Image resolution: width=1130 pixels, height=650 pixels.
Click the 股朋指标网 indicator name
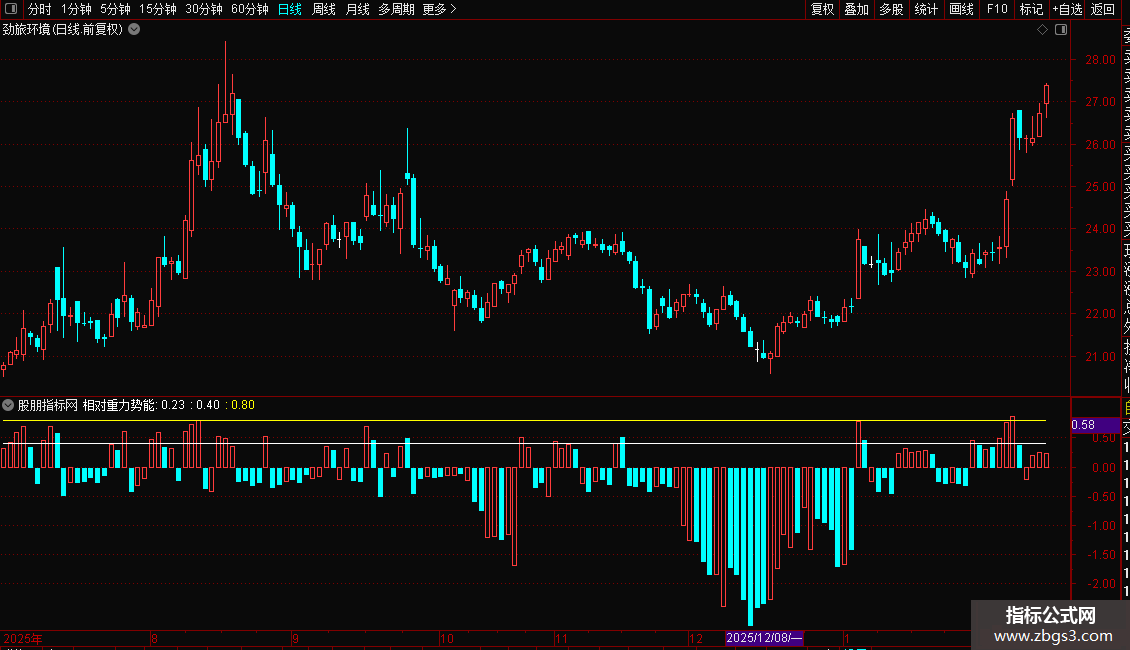[48, 405]
